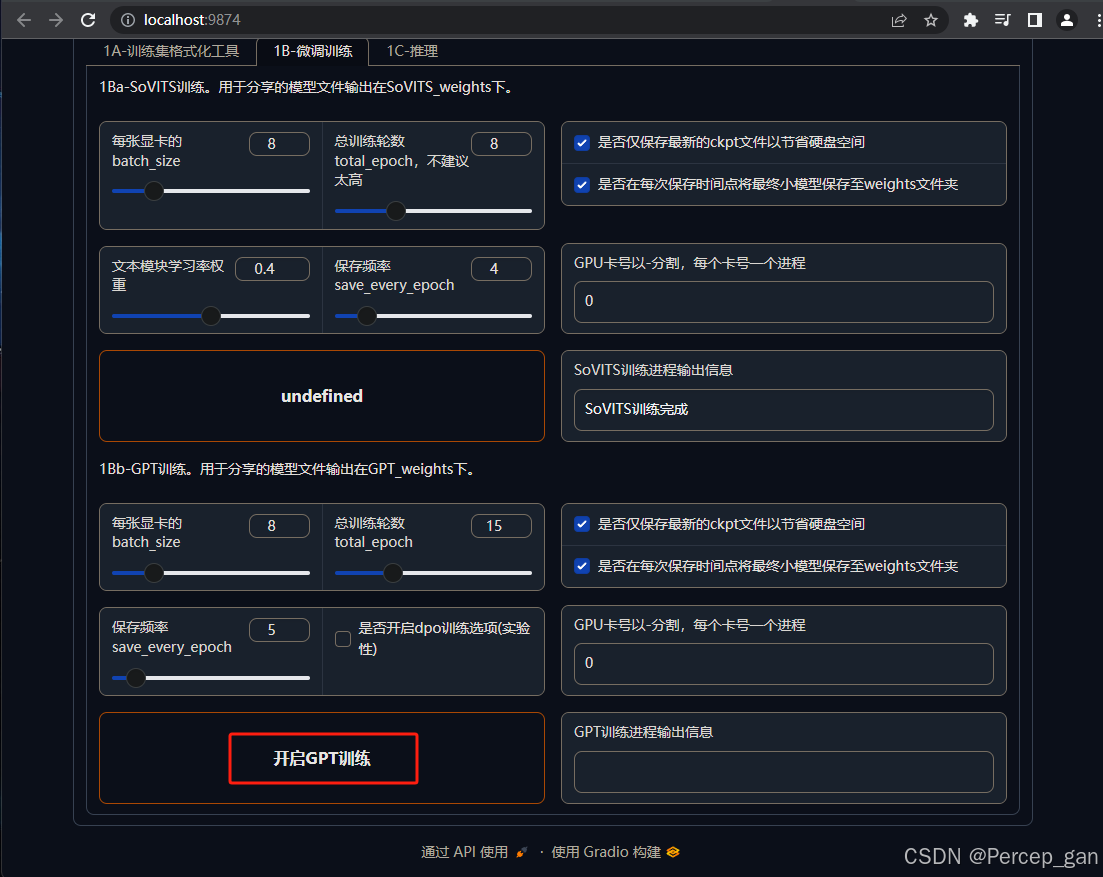
Task: Toggle GPT 仅保存最新的ckpt文件 checkbox
Action: [x=582, y=524]
